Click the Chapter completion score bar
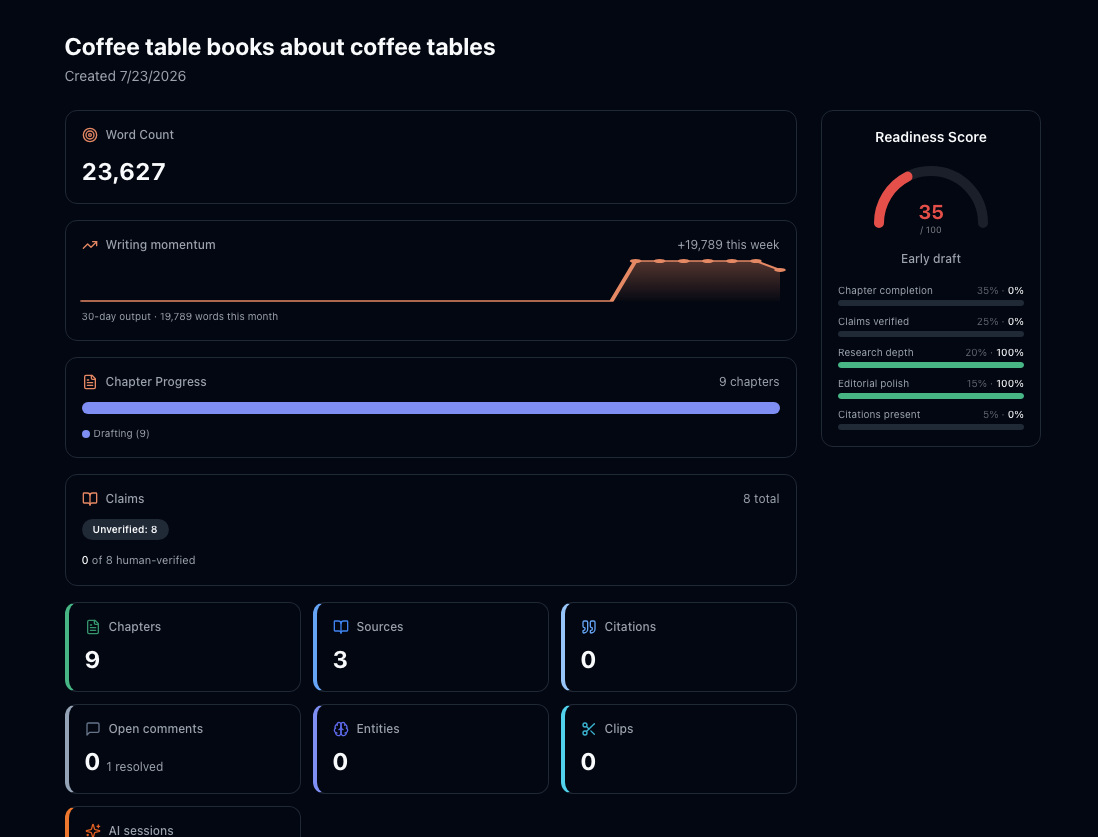 point(931,303)
